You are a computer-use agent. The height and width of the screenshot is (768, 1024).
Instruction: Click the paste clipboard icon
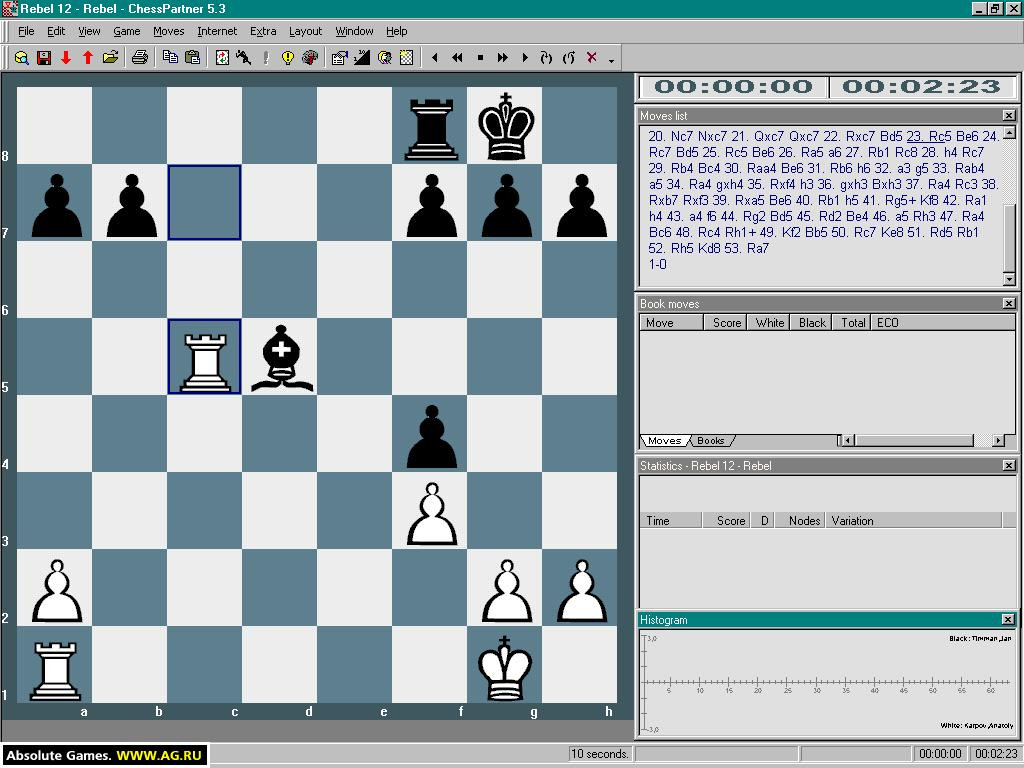(193, 57)
